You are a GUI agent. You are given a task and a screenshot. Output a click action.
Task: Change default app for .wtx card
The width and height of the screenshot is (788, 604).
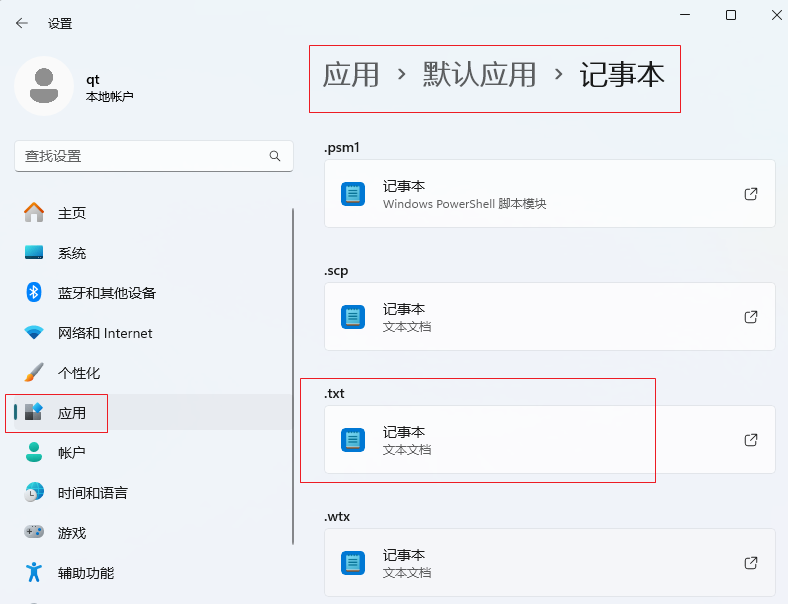[x=550, y=563]
